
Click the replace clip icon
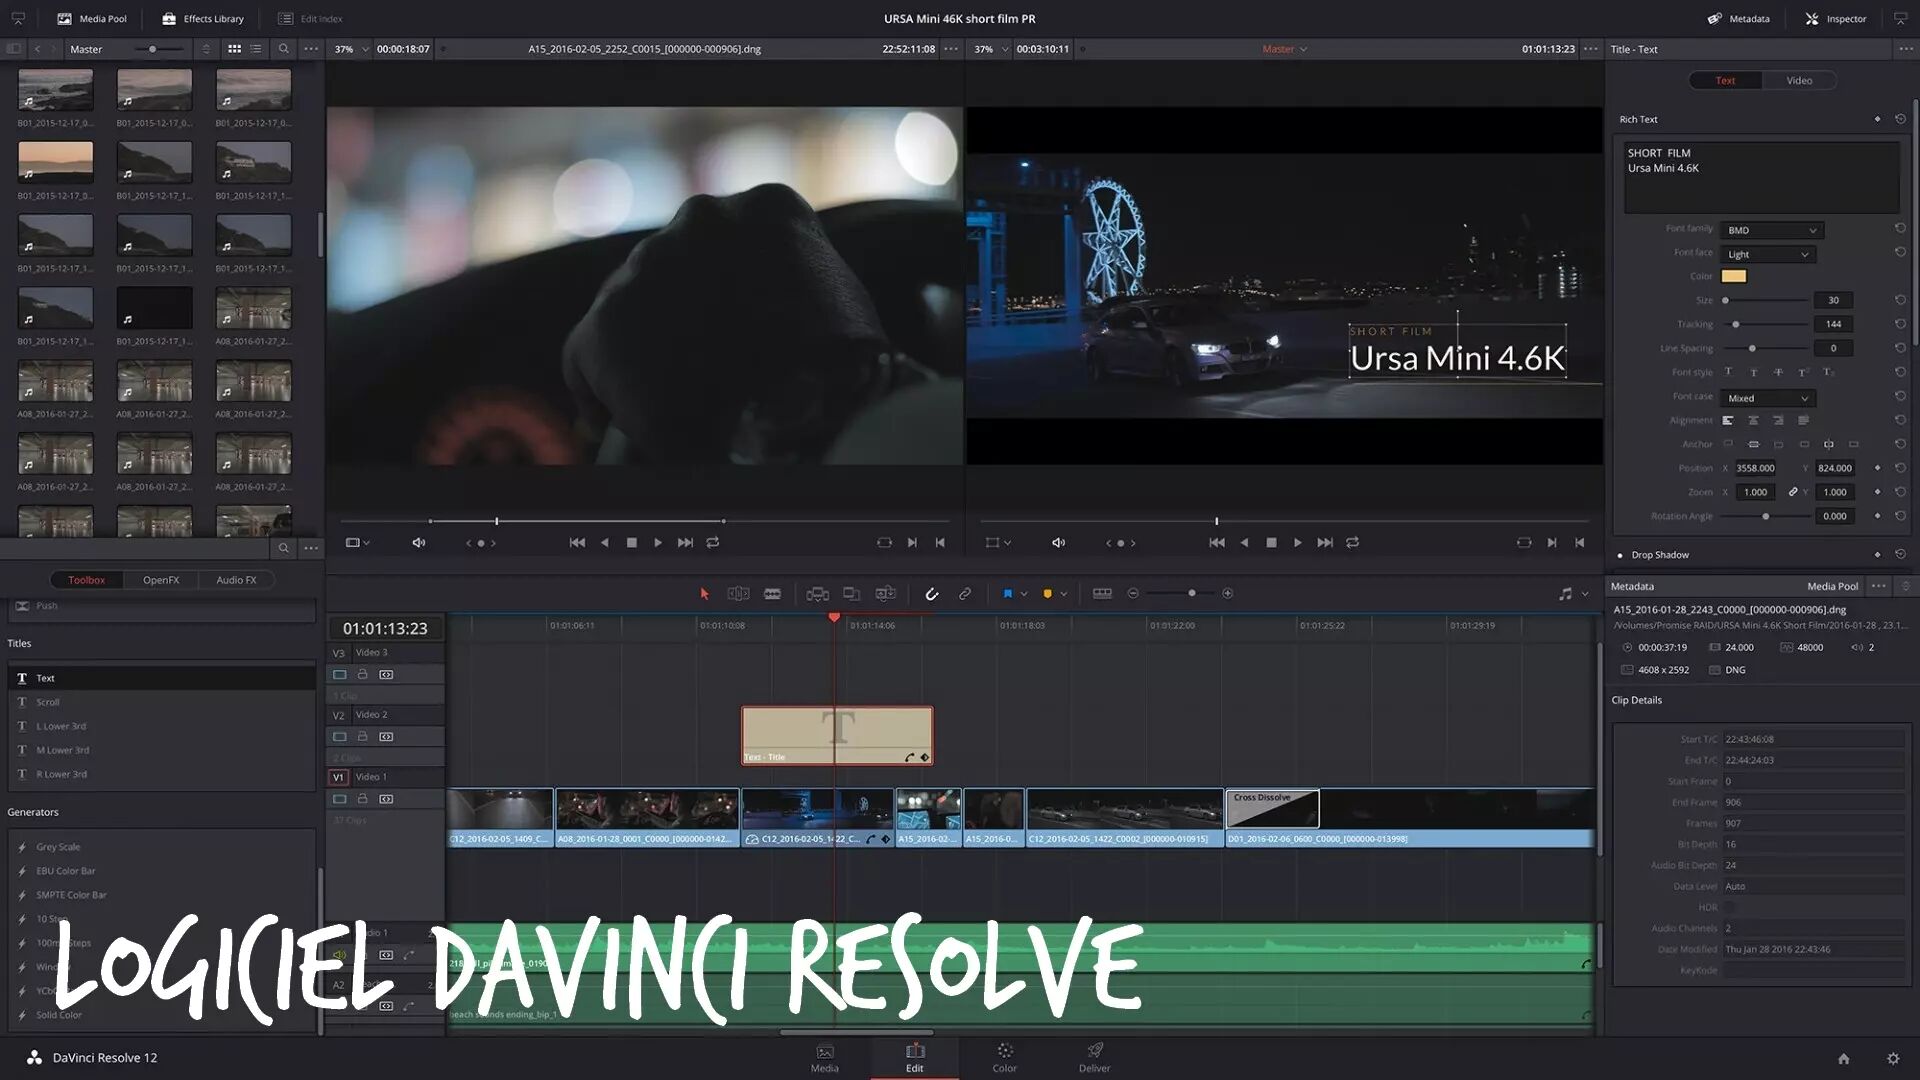tap(885, 594)
